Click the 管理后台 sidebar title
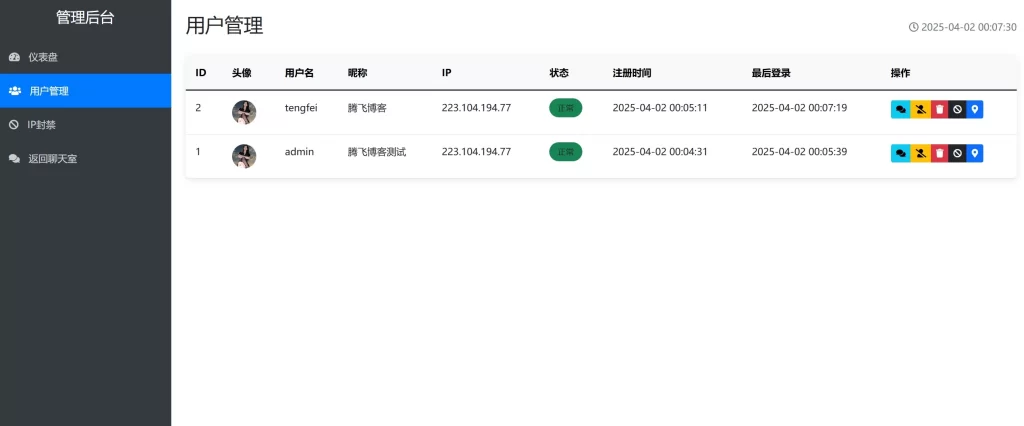This screenshot has height=426, width=1024. [86, 18]
